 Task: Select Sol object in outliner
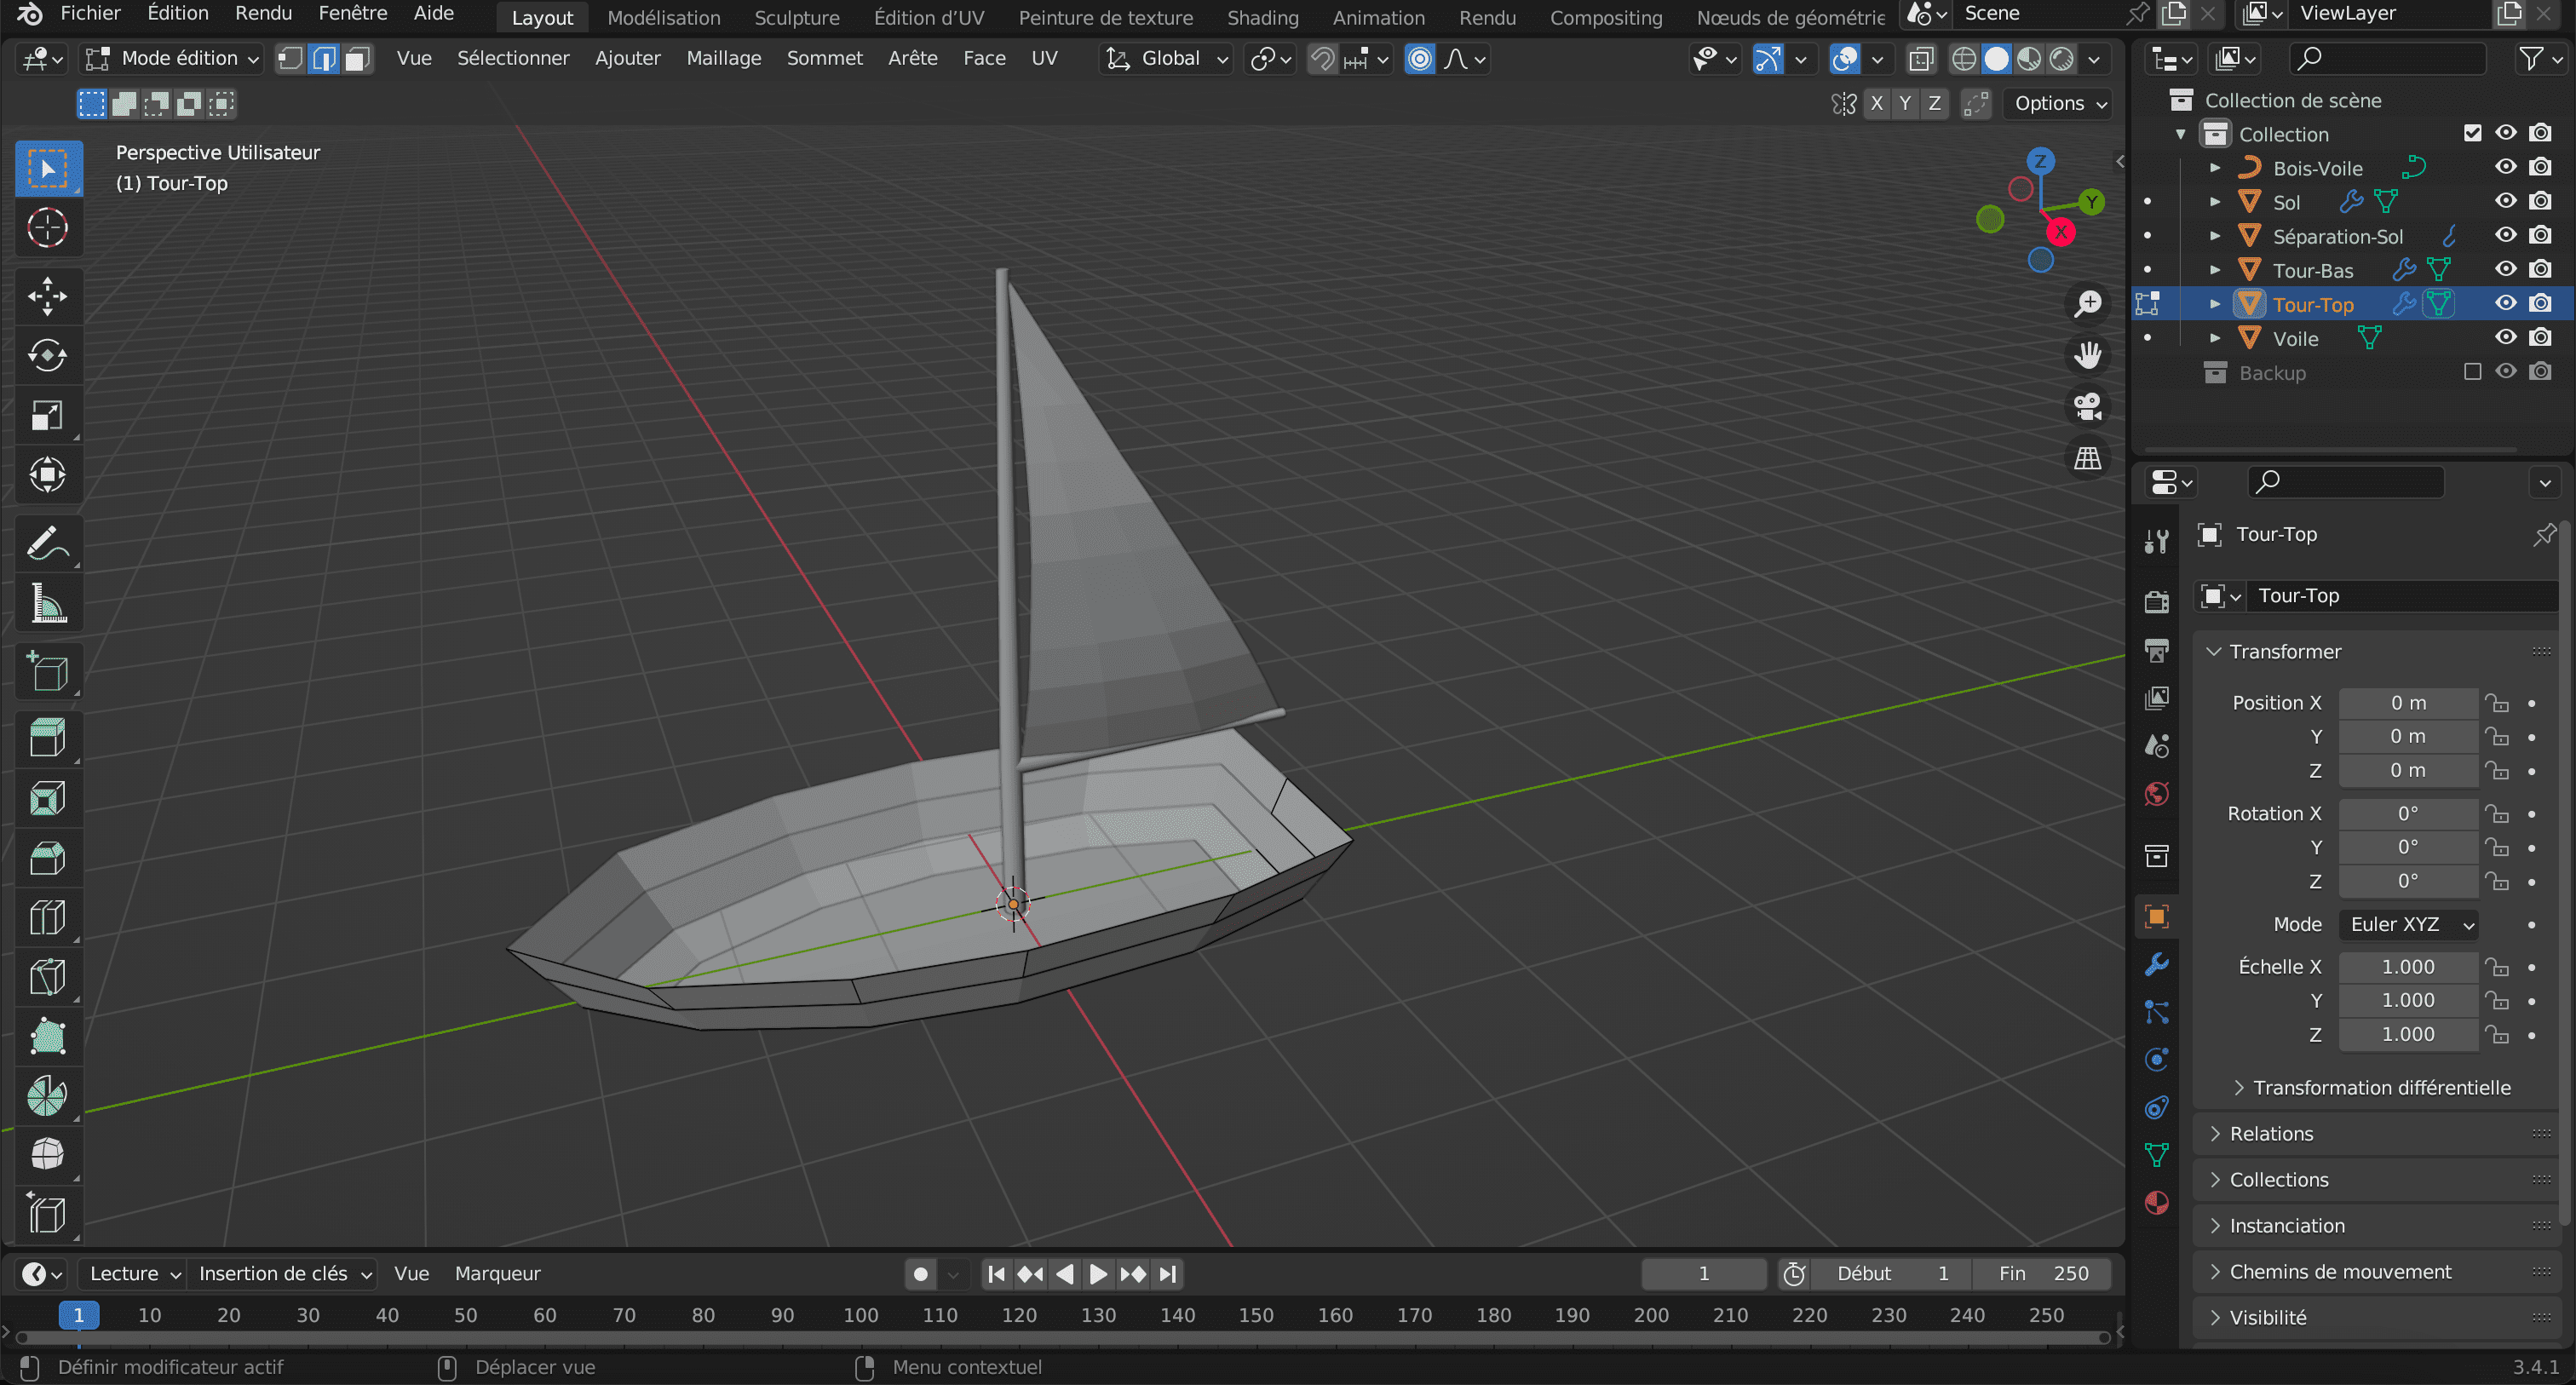coord(2287,202)
